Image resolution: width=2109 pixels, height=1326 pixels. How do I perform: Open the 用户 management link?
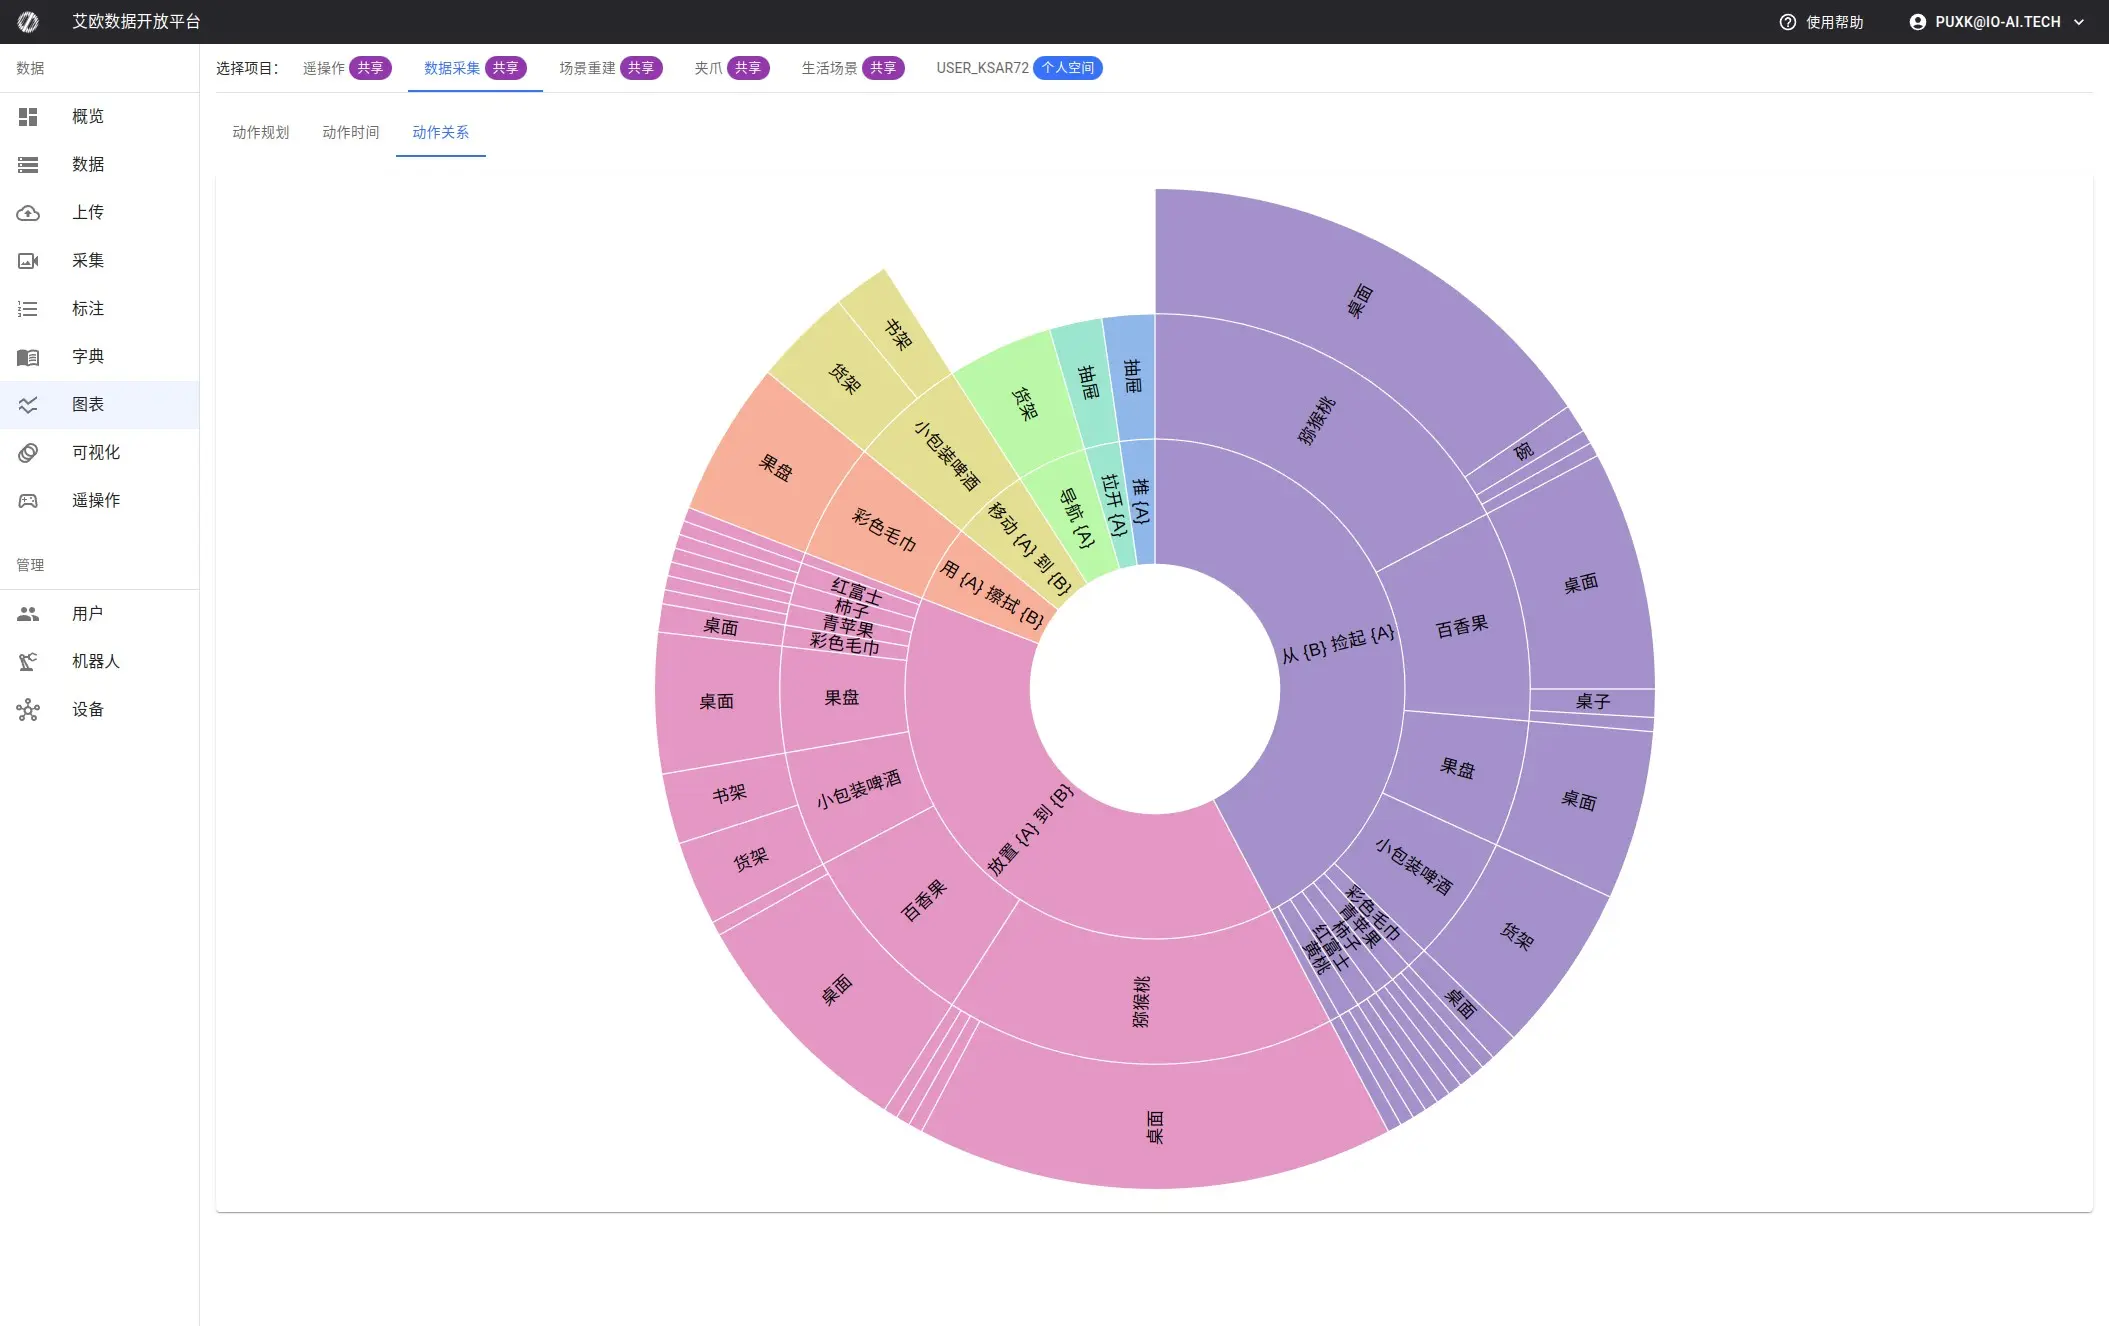(x=88, y=614)
